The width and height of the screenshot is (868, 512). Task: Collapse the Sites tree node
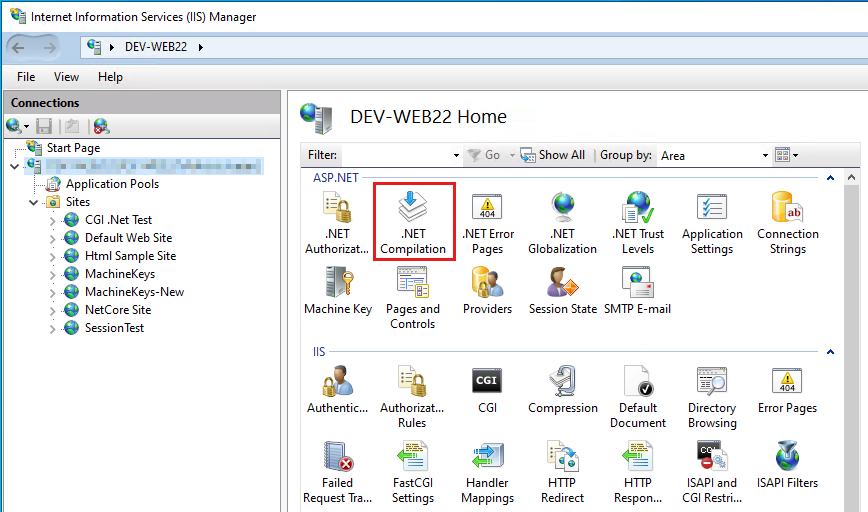point(34,202)
